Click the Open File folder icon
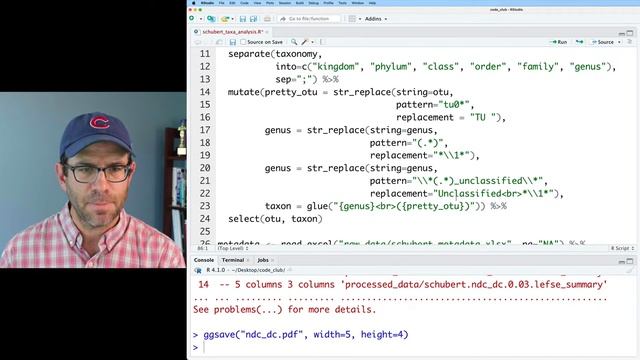This screenshot has height=360, width=640. [224, 19]
